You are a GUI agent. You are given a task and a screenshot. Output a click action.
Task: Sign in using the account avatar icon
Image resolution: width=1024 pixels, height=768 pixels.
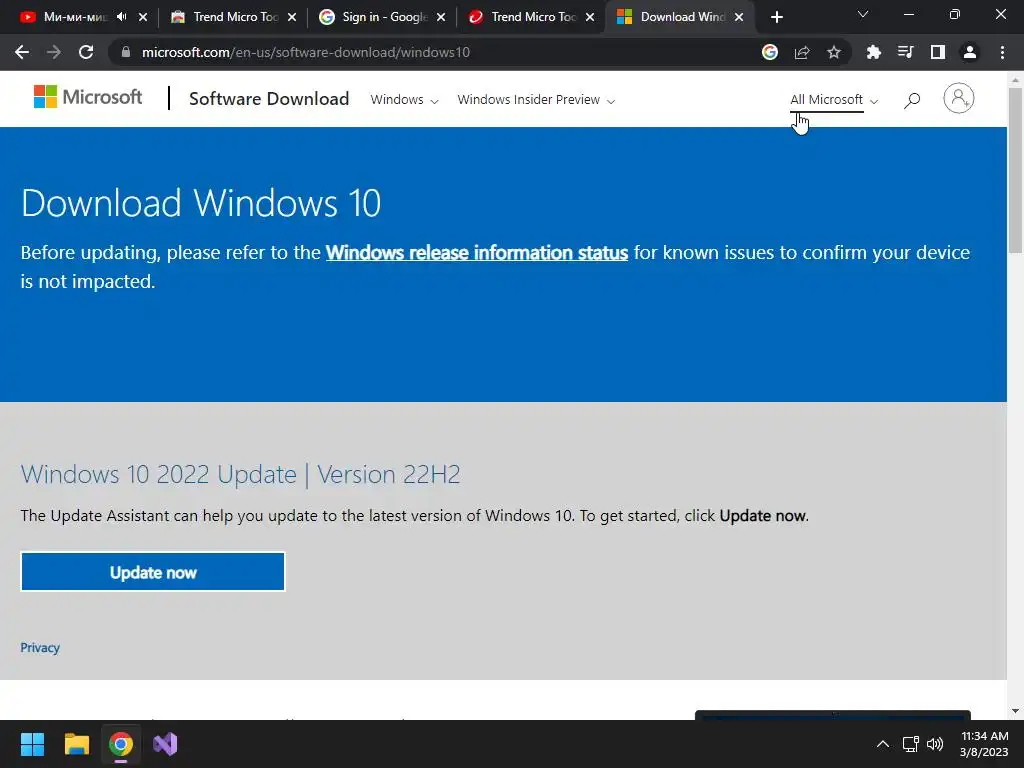[959, 99]
